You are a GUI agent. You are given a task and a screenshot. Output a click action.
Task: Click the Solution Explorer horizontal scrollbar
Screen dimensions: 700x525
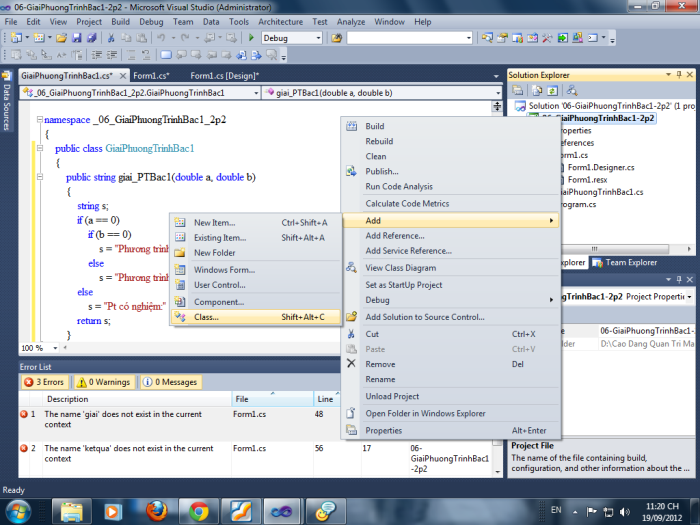point(616,249)
